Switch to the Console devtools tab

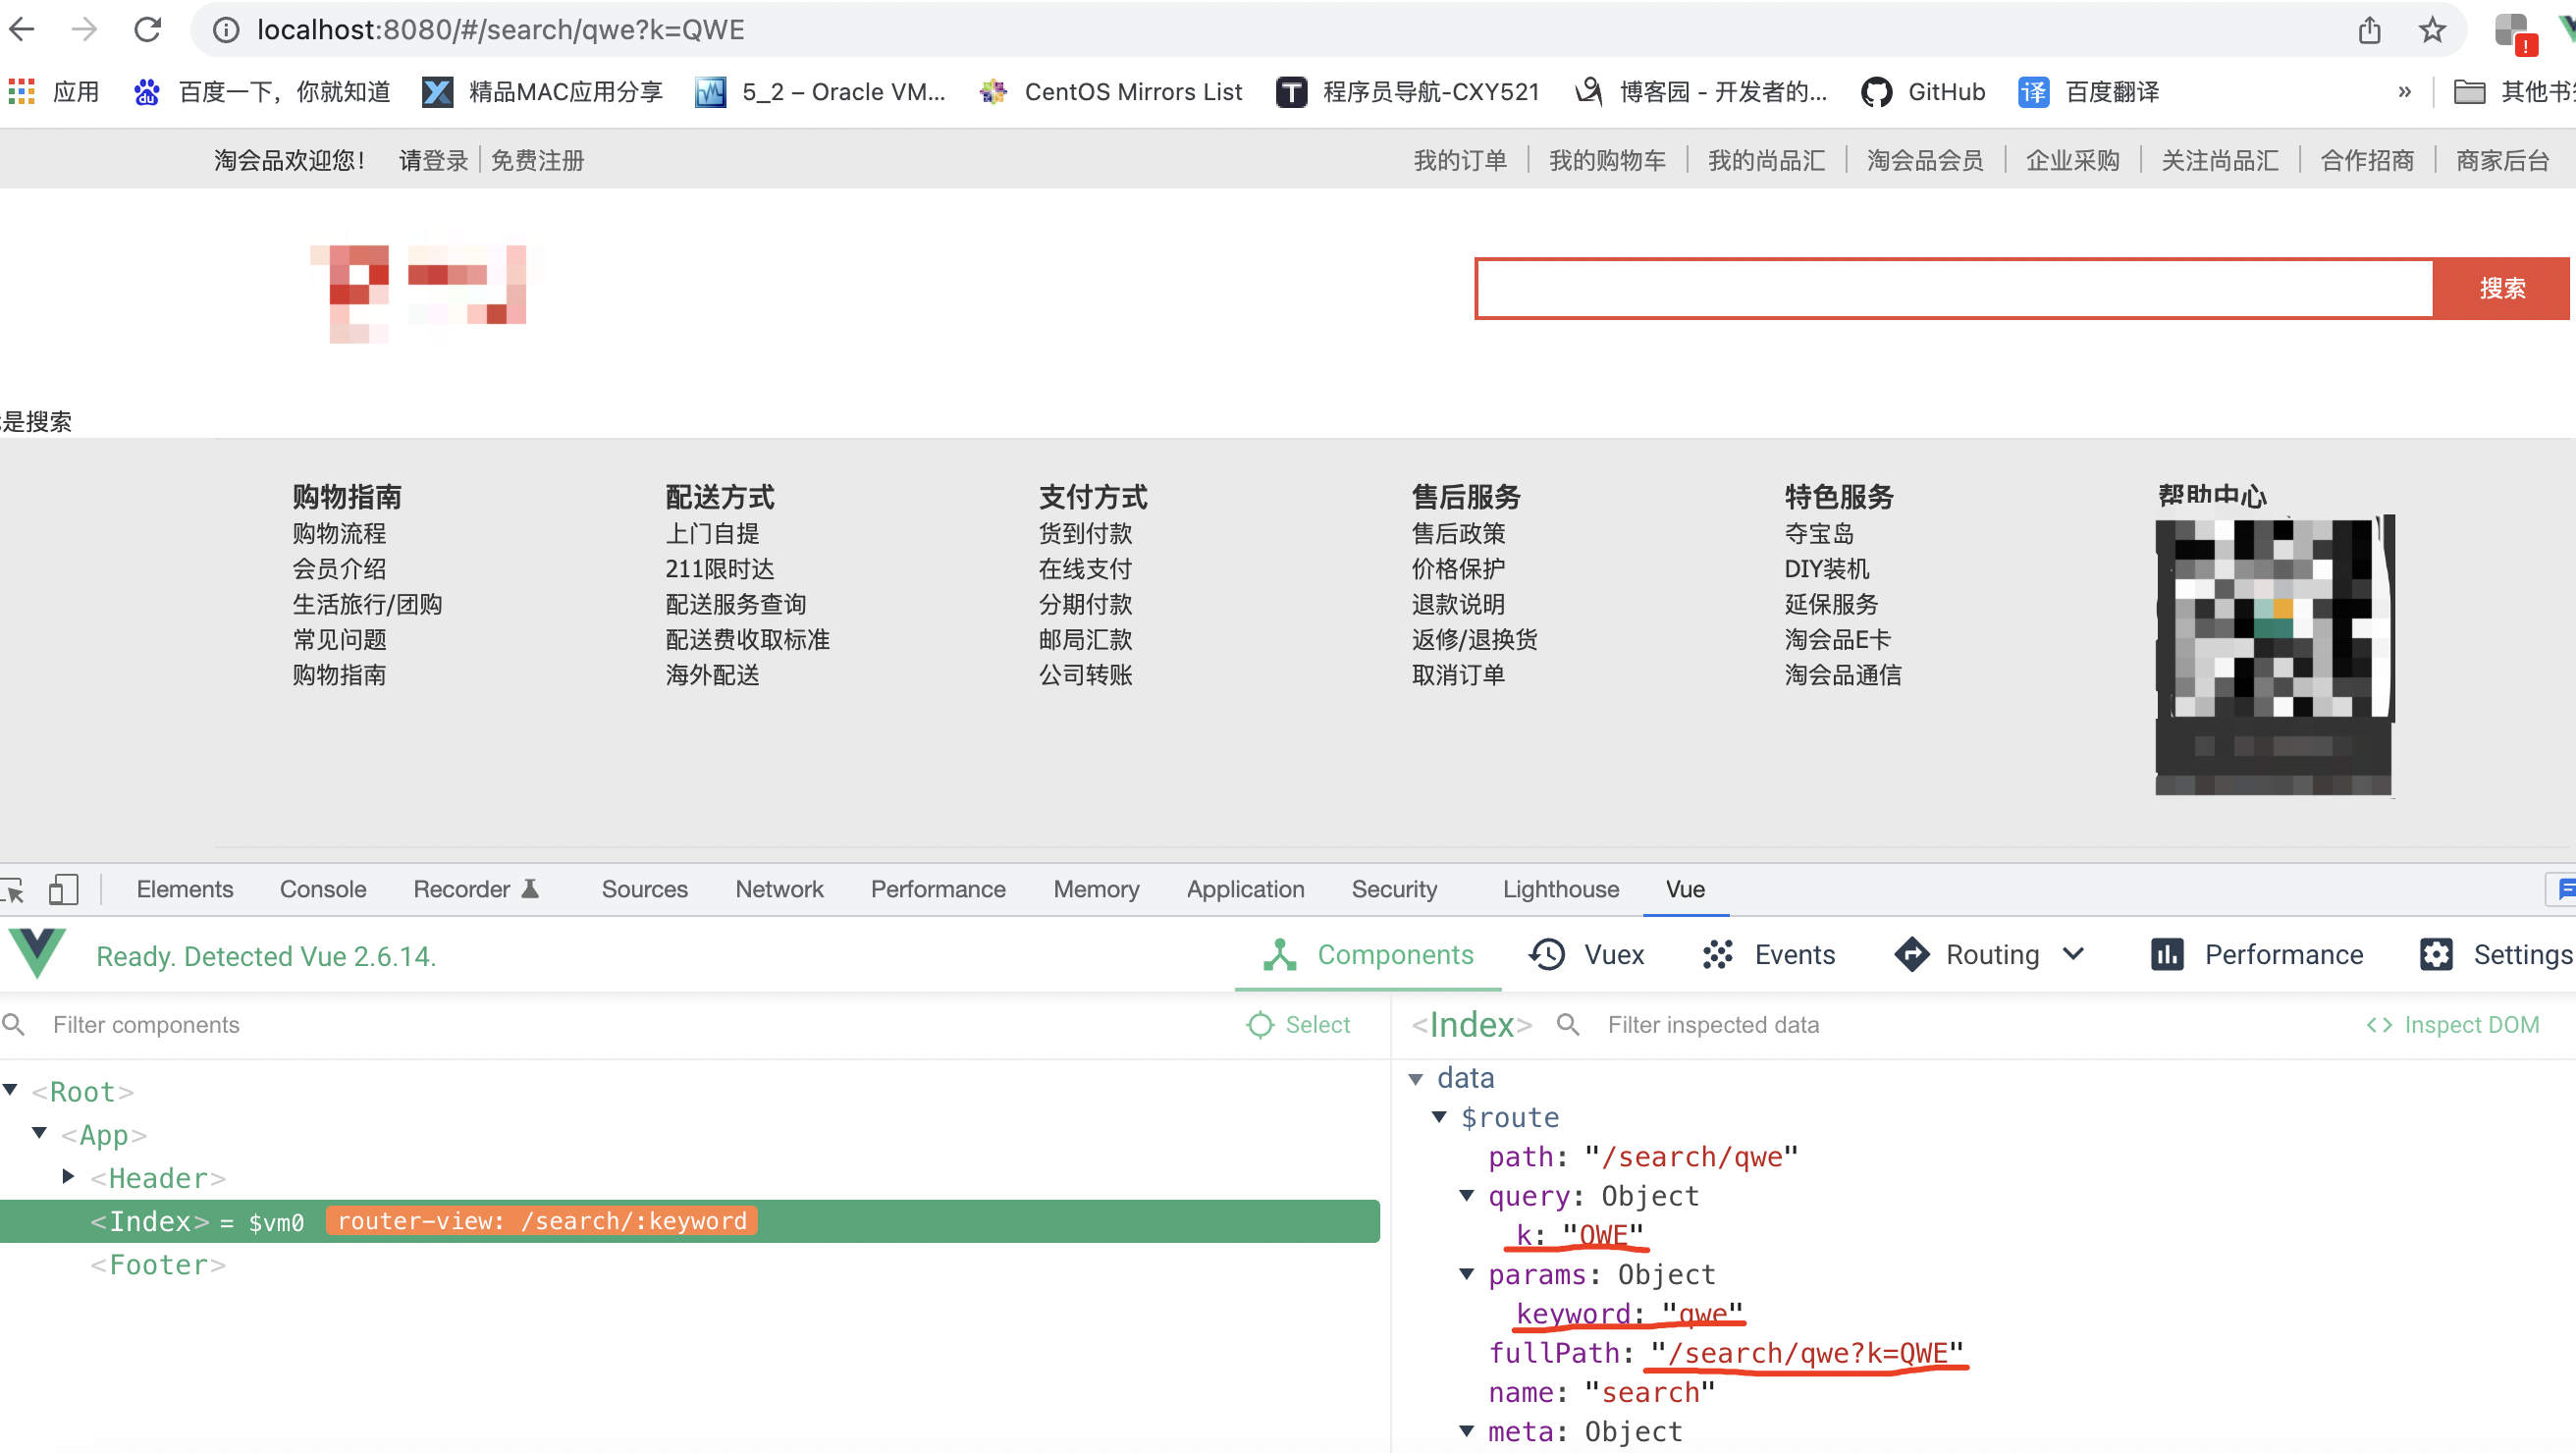[322, 889]
